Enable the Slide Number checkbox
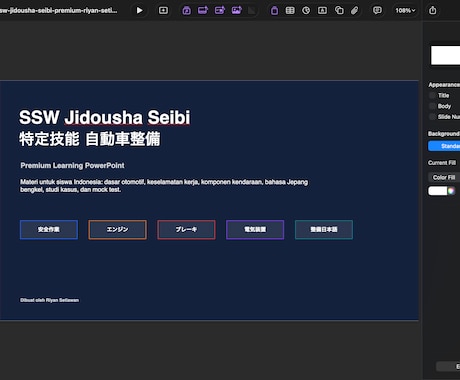Image resolution: width=460 pixels, height=380 pixels. pos(433,117)
